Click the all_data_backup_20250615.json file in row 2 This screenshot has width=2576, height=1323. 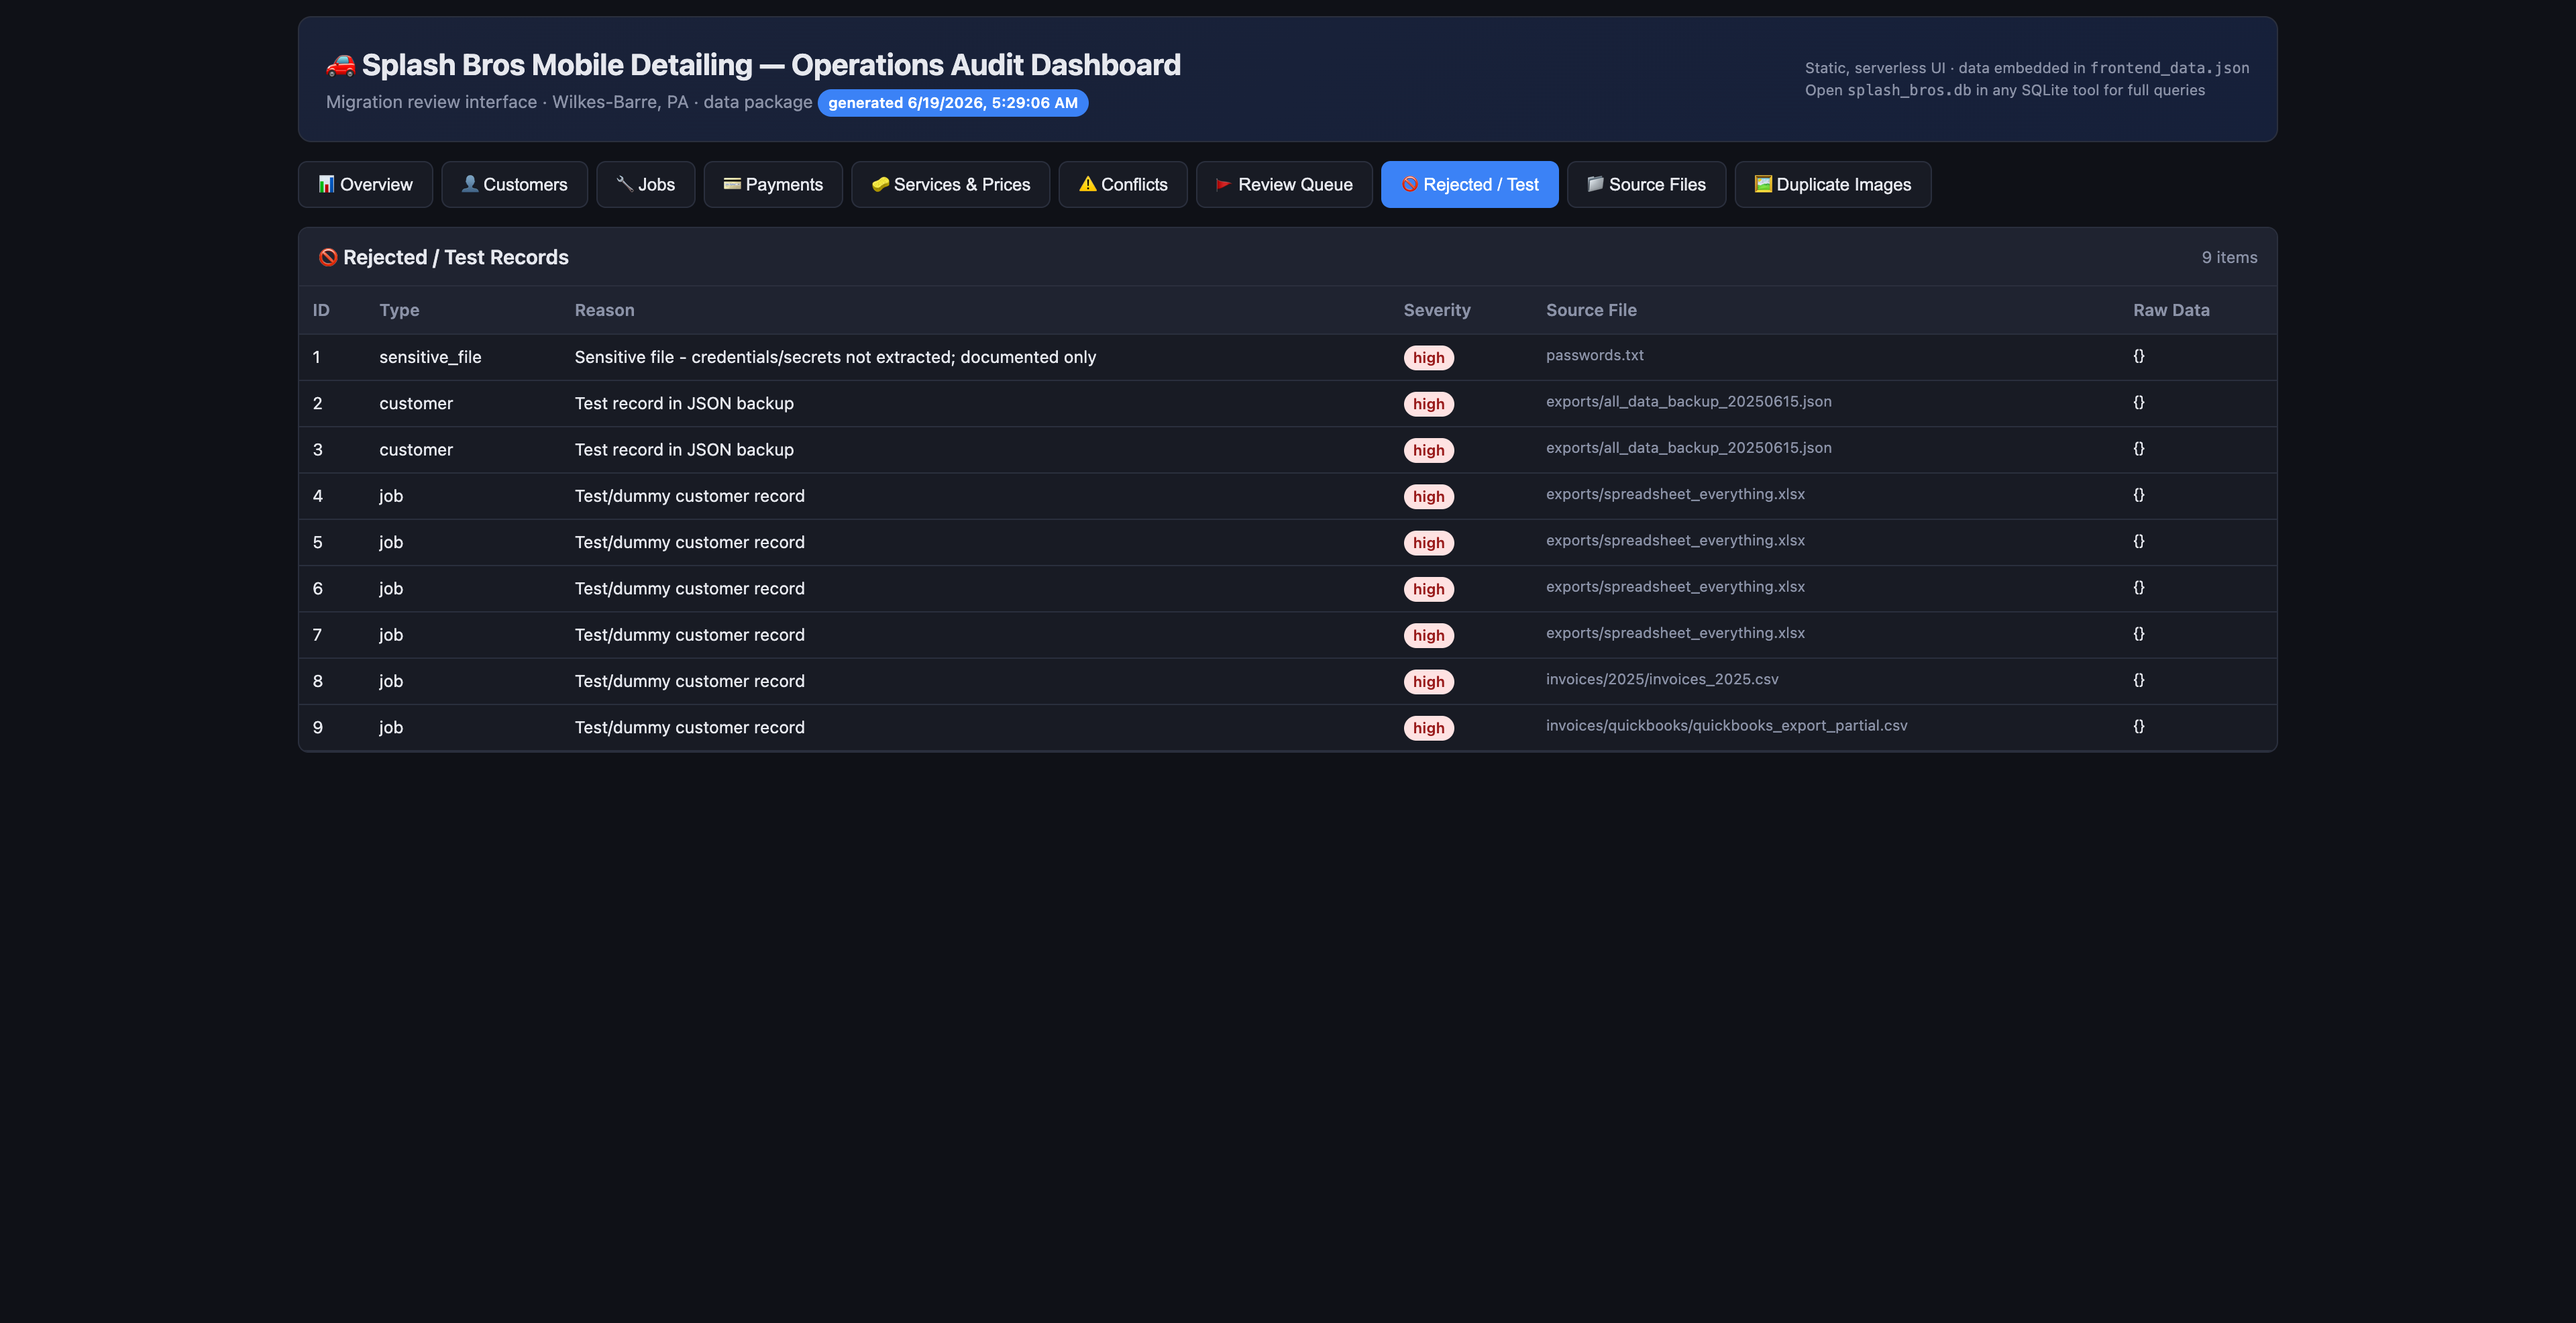1688,401
